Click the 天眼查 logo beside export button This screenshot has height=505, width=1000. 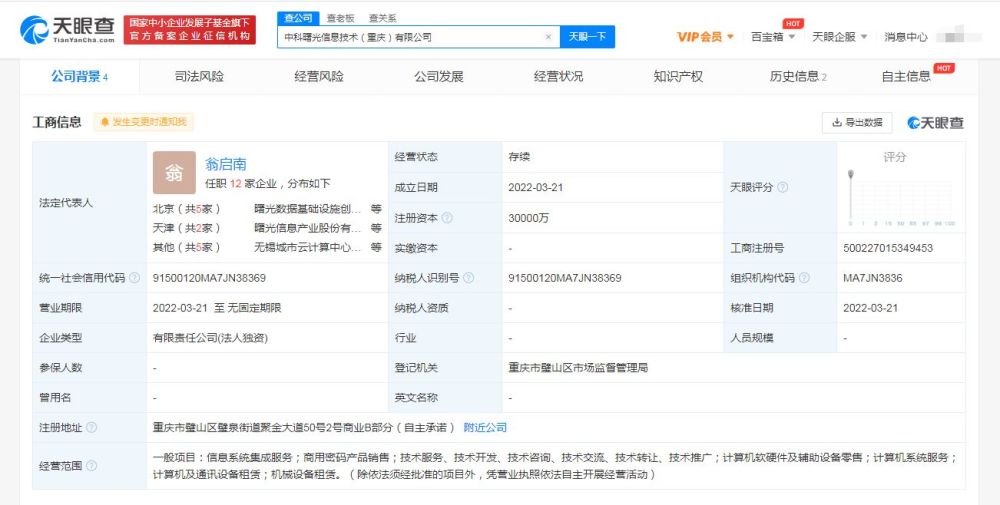(x=936, y=122)
